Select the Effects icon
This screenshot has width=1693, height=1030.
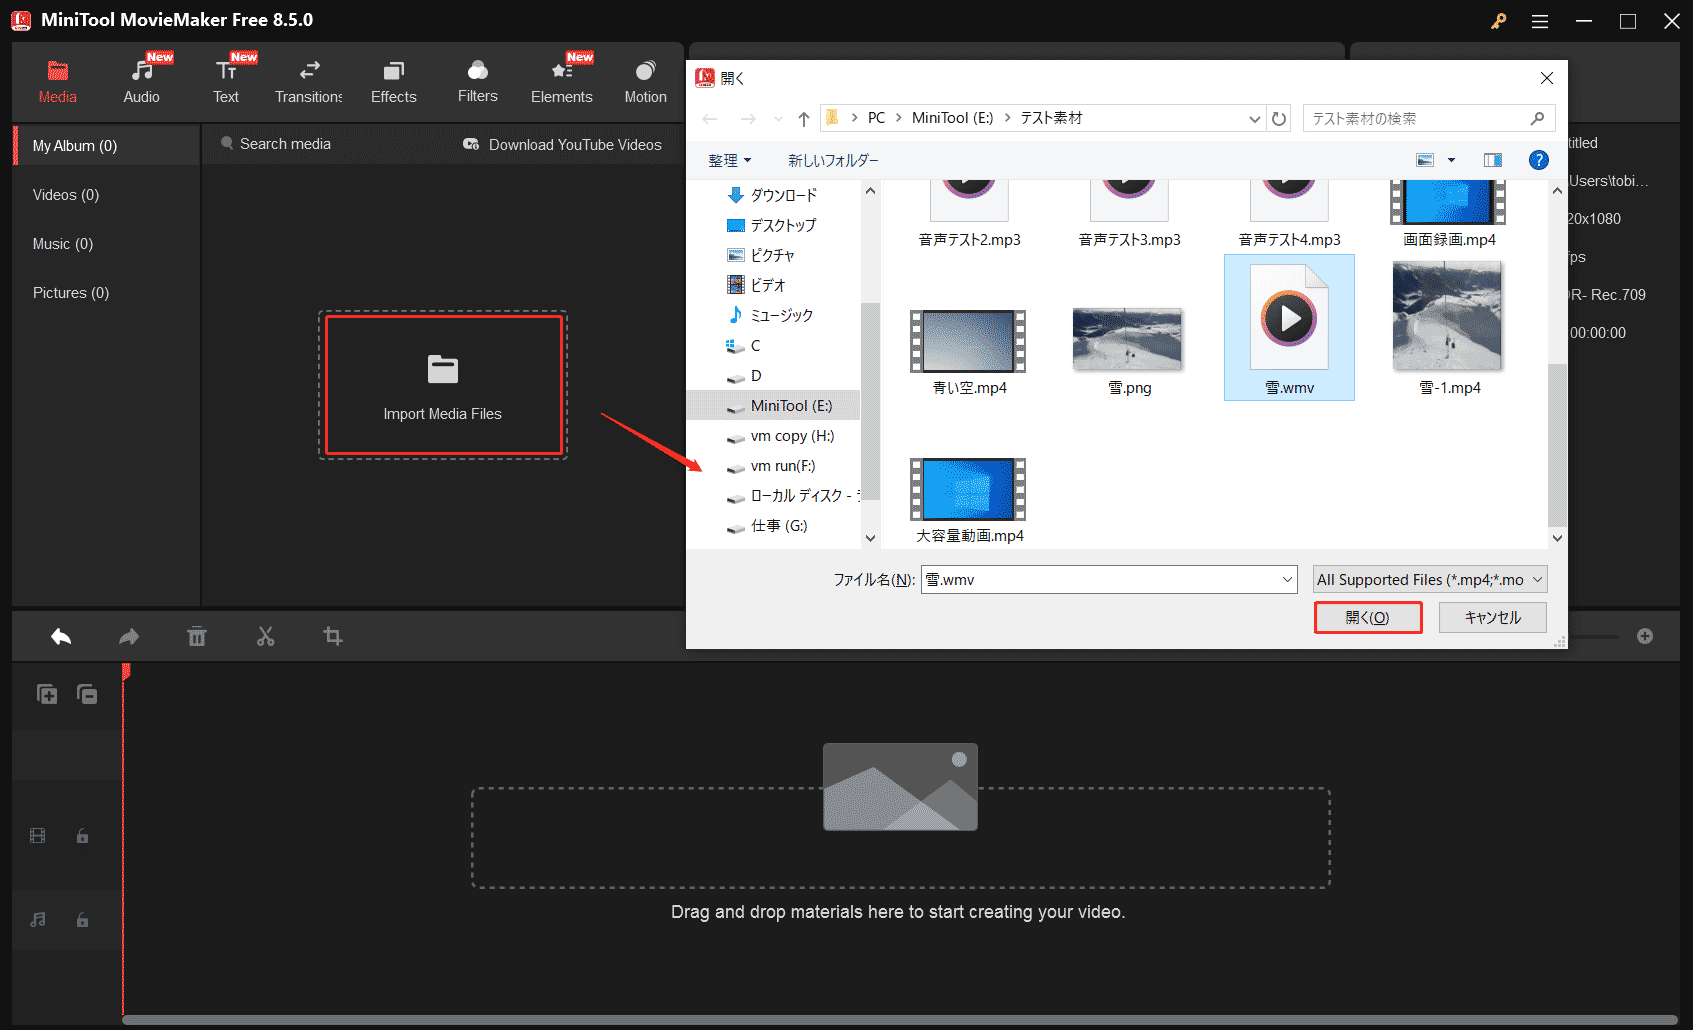[x=393, y=78]
